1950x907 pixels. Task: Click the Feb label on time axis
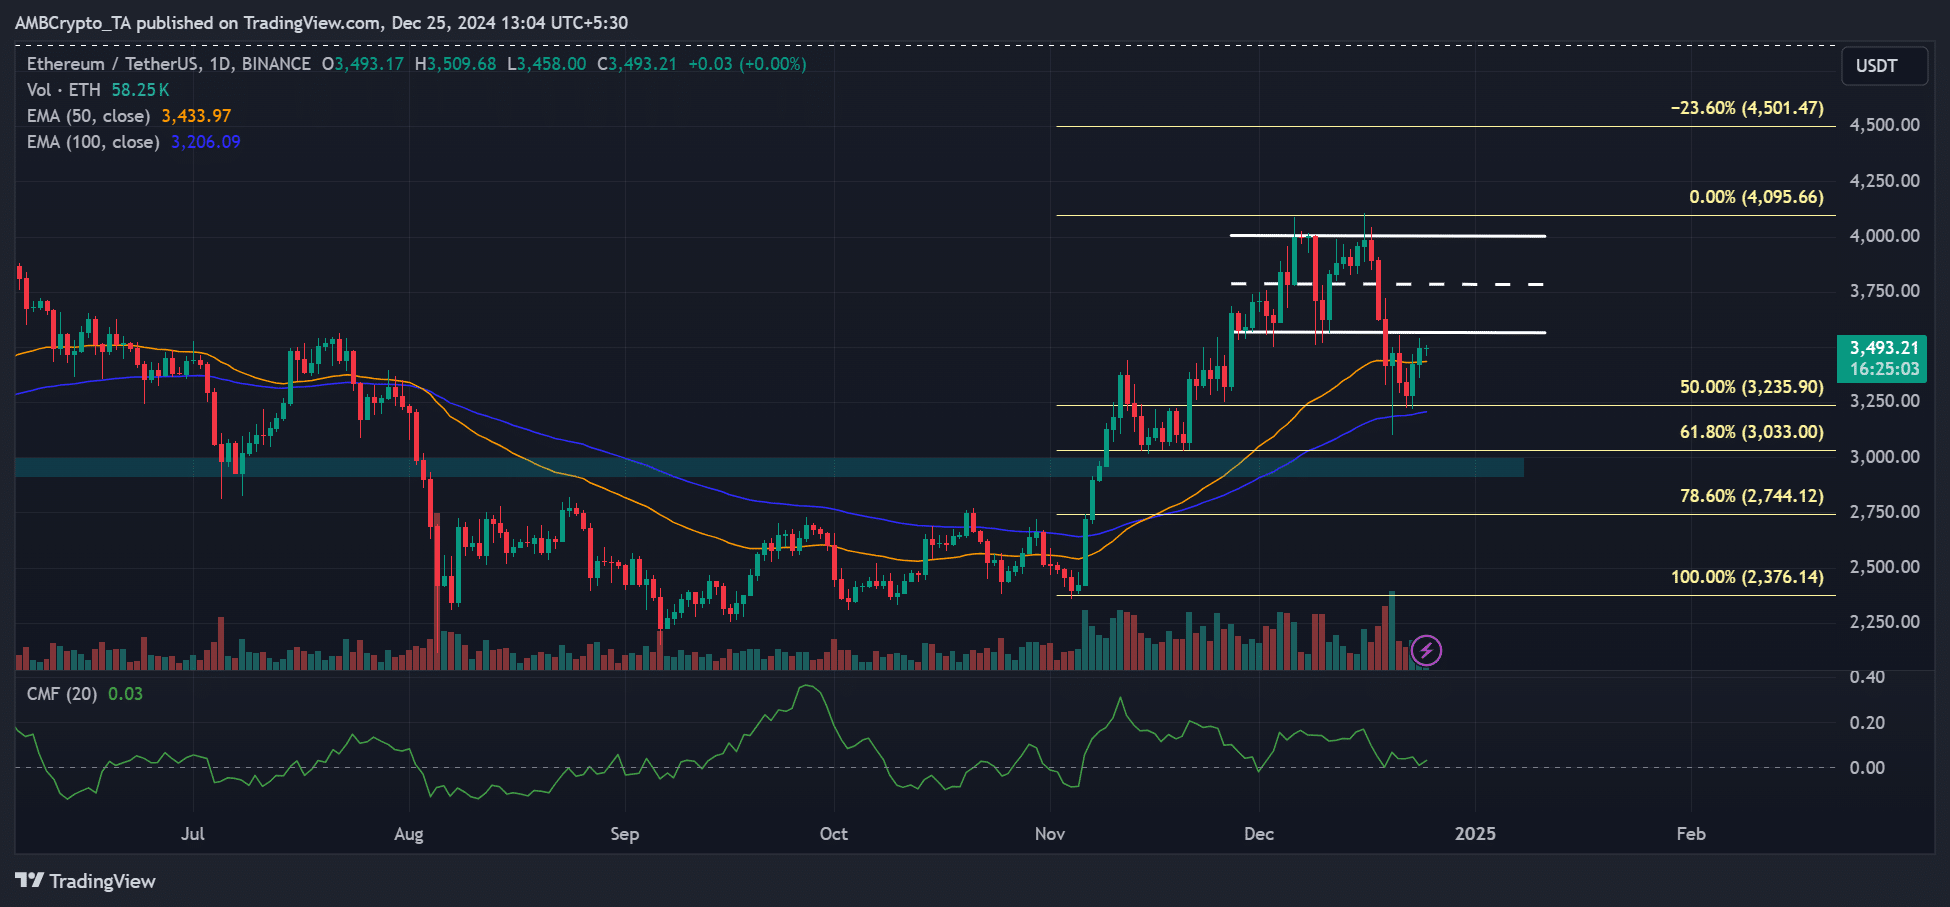point(1691,834)
